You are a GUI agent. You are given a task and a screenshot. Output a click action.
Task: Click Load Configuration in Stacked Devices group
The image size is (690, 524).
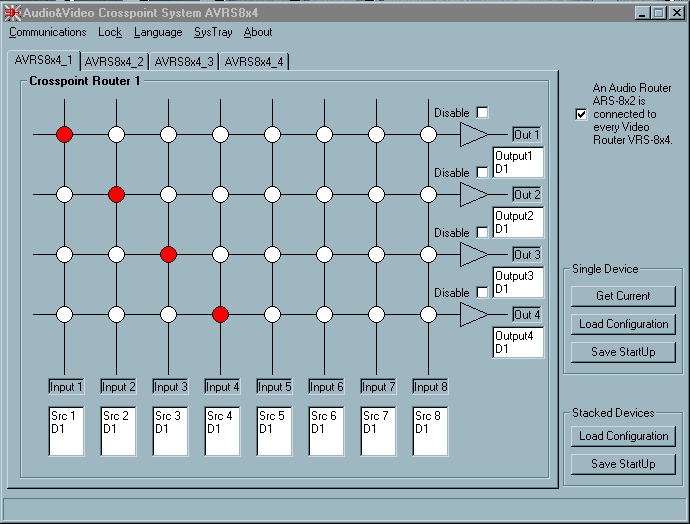pyautogui.click(x=623, y=436)
